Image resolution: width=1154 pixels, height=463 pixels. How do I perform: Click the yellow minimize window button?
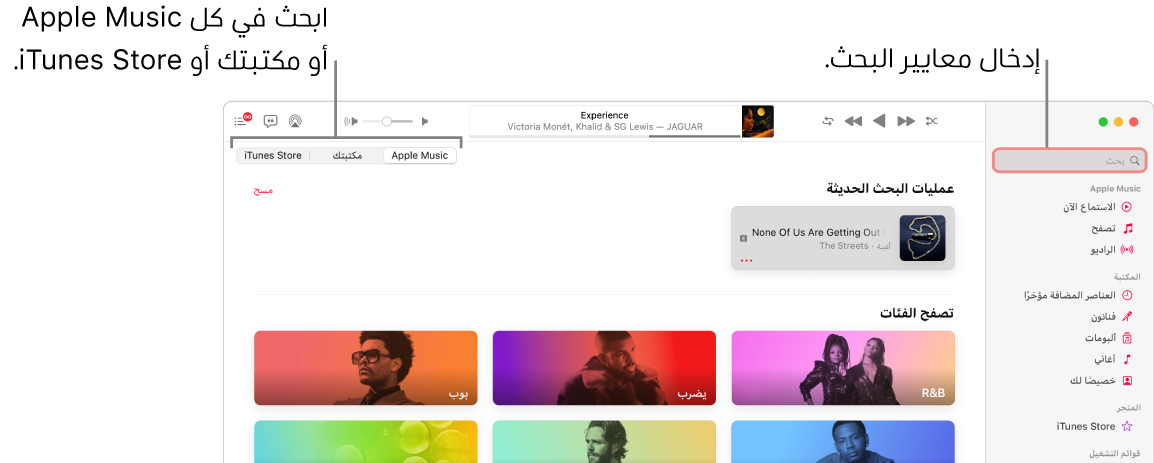(x=1118, y=122)
